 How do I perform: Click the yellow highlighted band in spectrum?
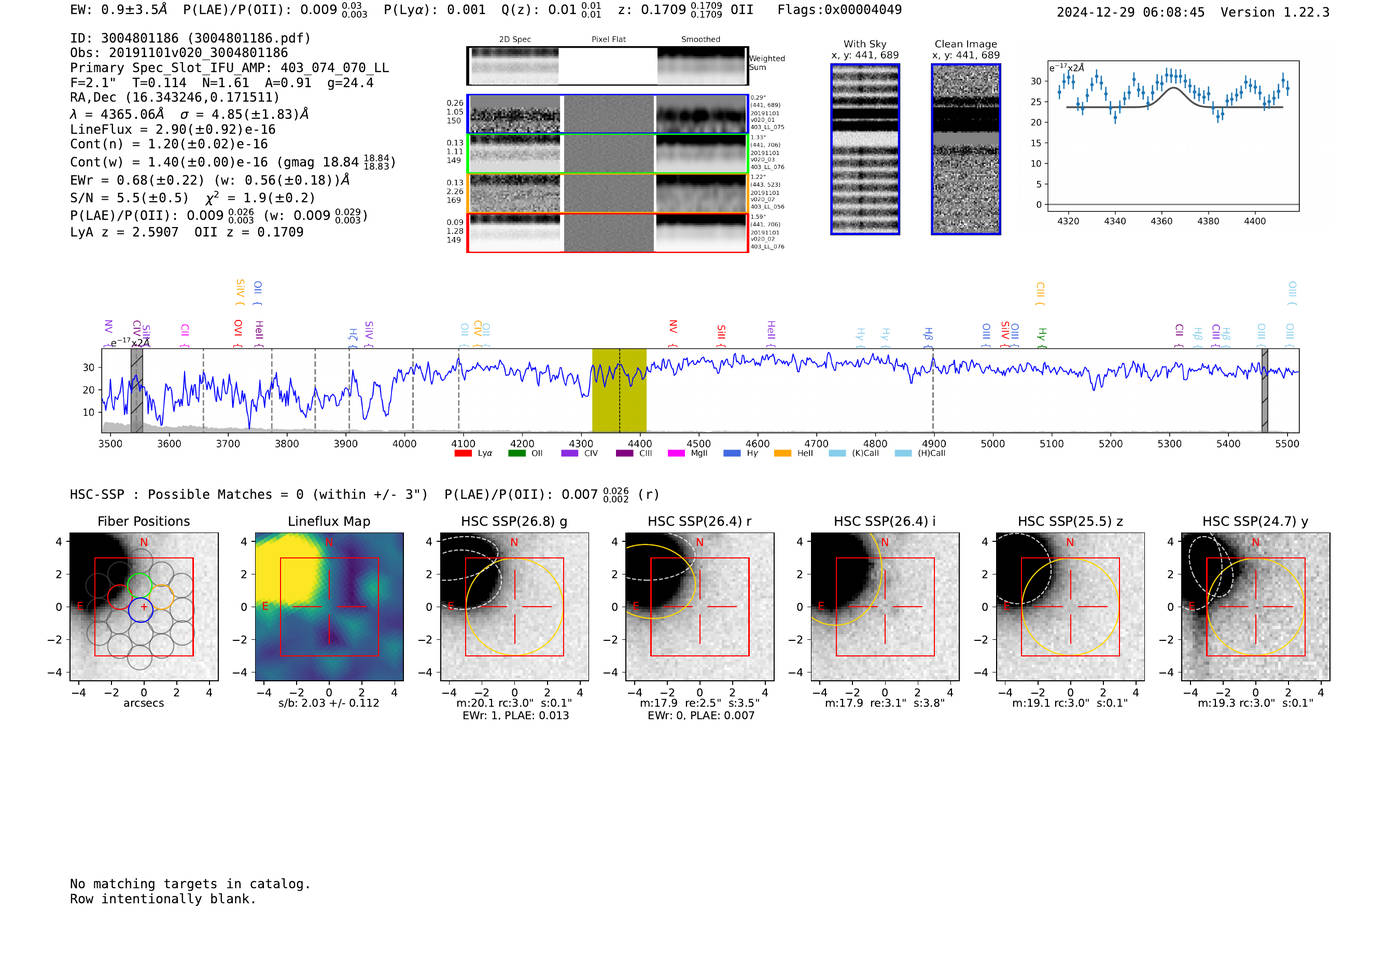coord(619,390)
